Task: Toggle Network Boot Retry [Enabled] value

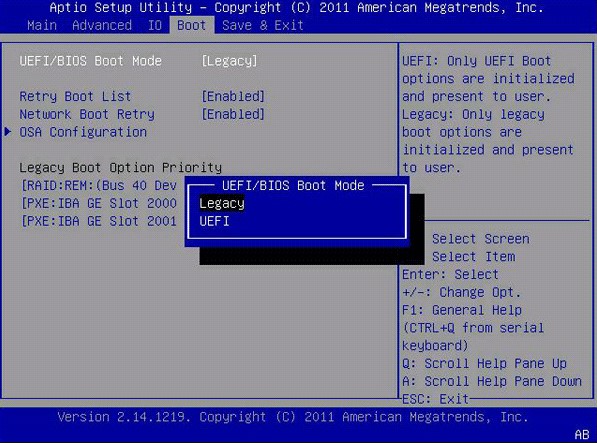Action: pos(233,114)
